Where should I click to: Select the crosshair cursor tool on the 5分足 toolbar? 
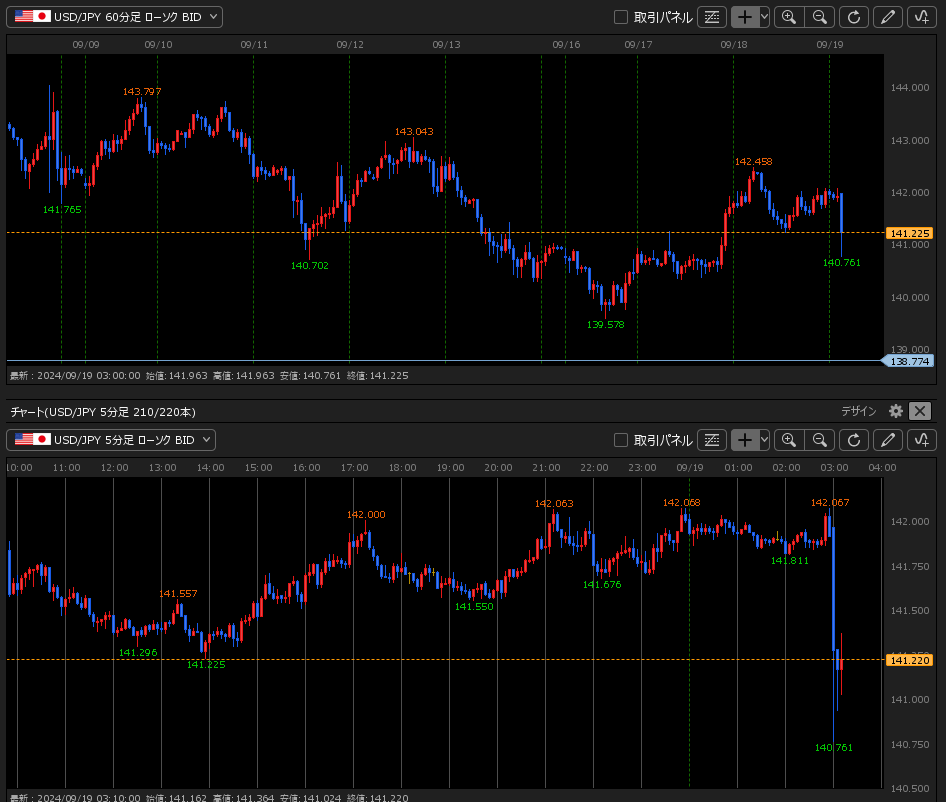[x=745, y=440]
